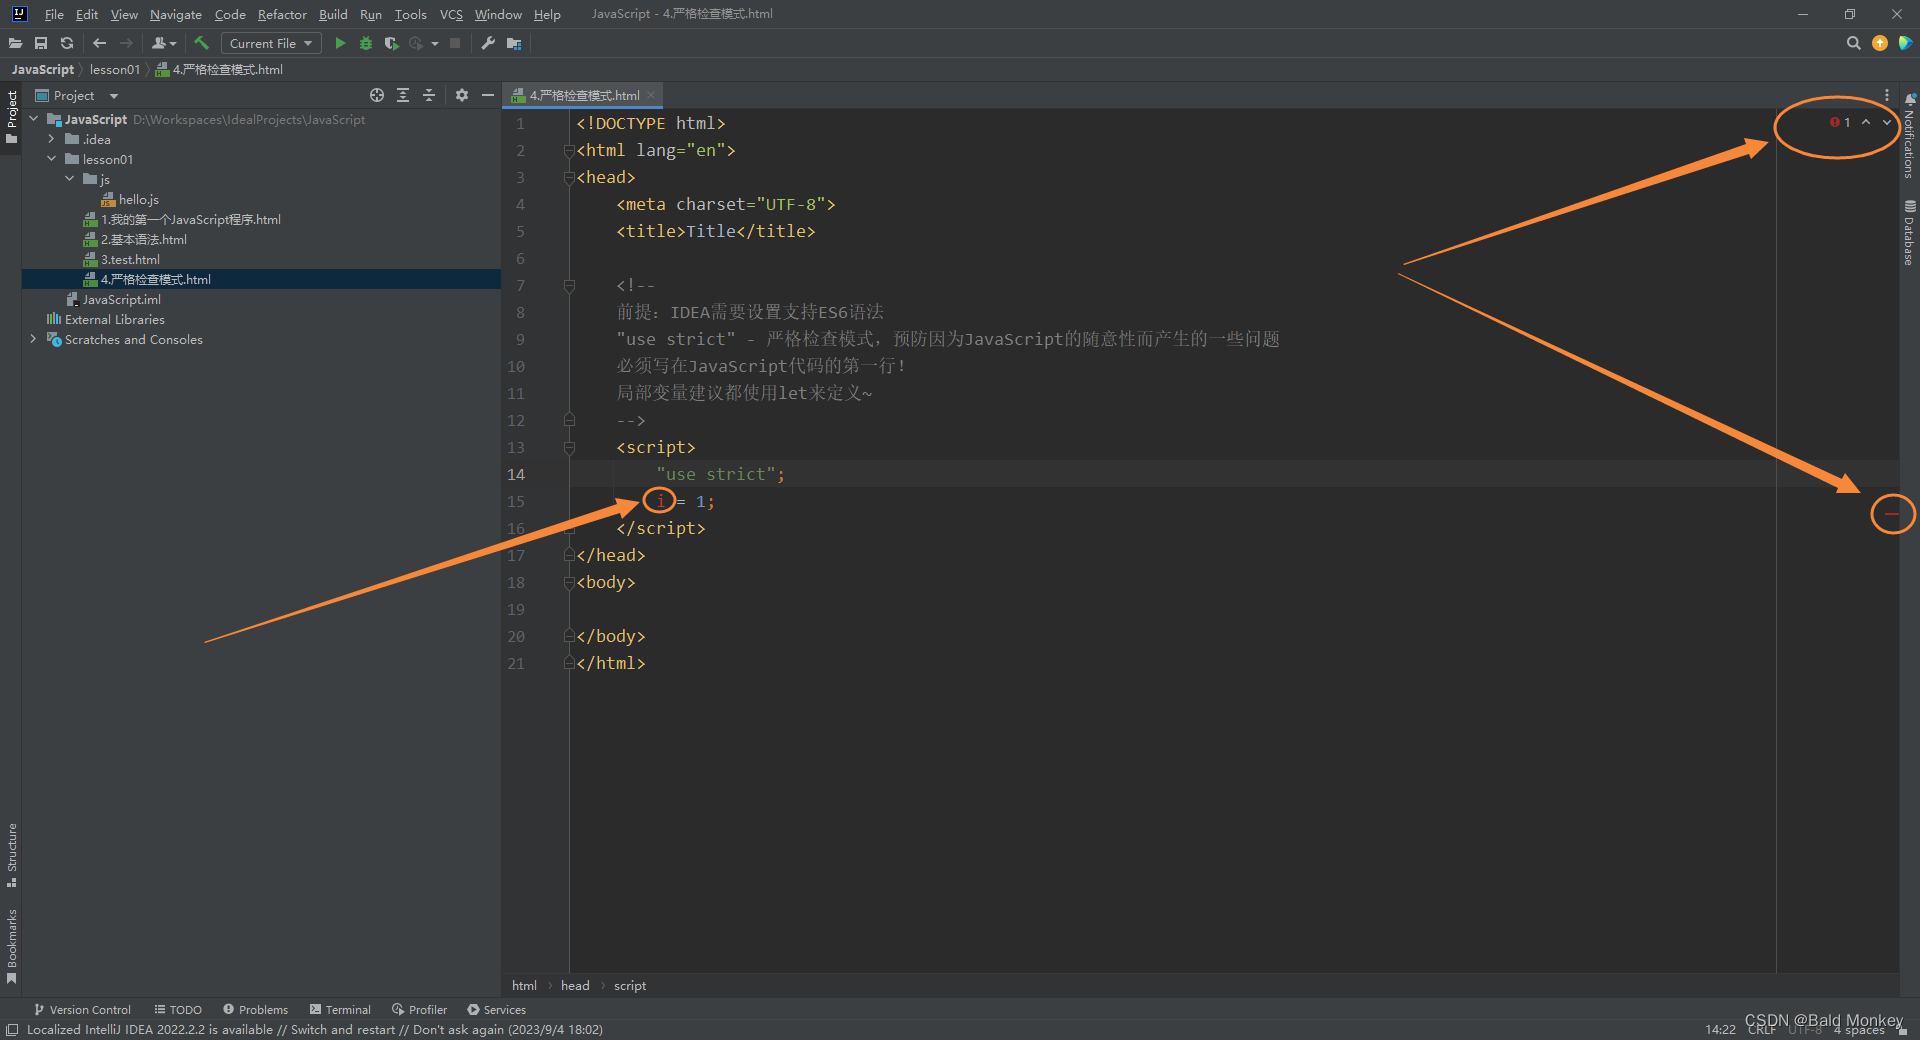Viewport: 1920px width, 1040px height.
Task: Navigate back with the left arrow
Action: [x=99, y=43]
